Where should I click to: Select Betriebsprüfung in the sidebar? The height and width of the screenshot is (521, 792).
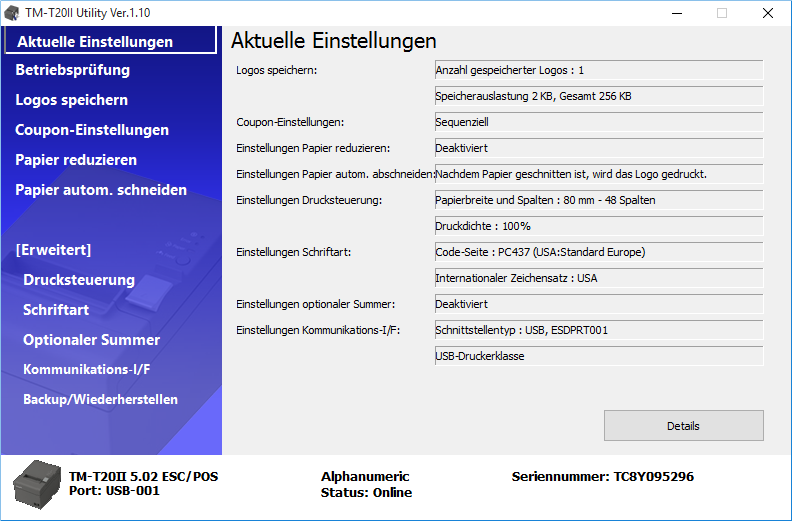click(73, 70)
